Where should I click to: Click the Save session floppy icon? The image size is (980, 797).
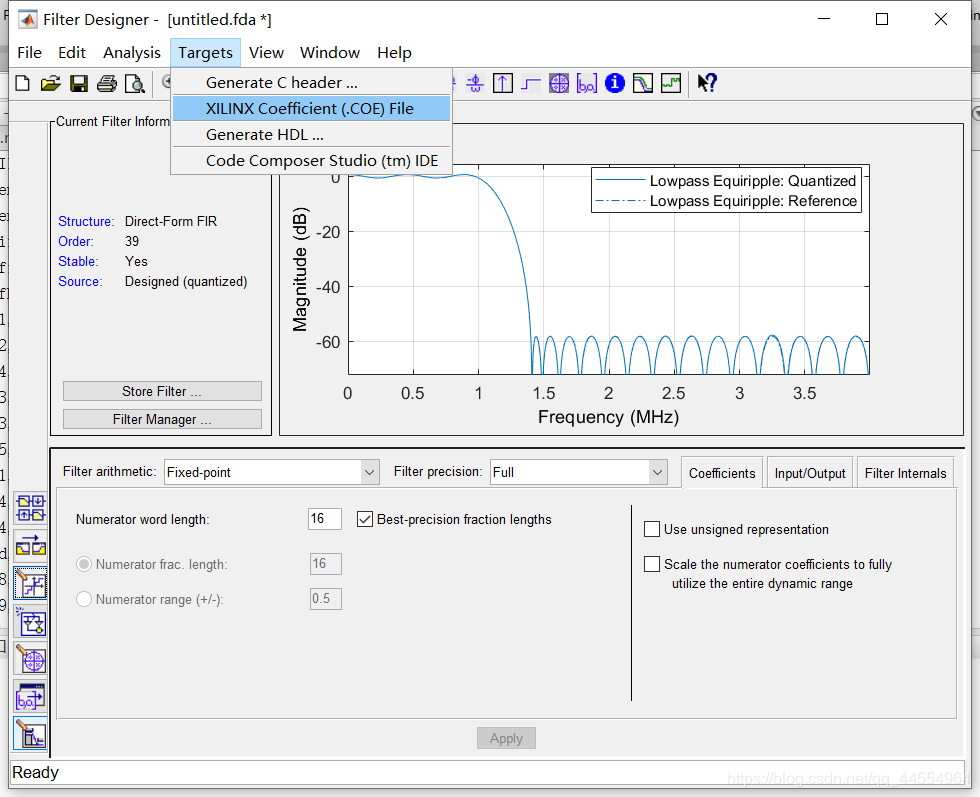pos(79,83)
